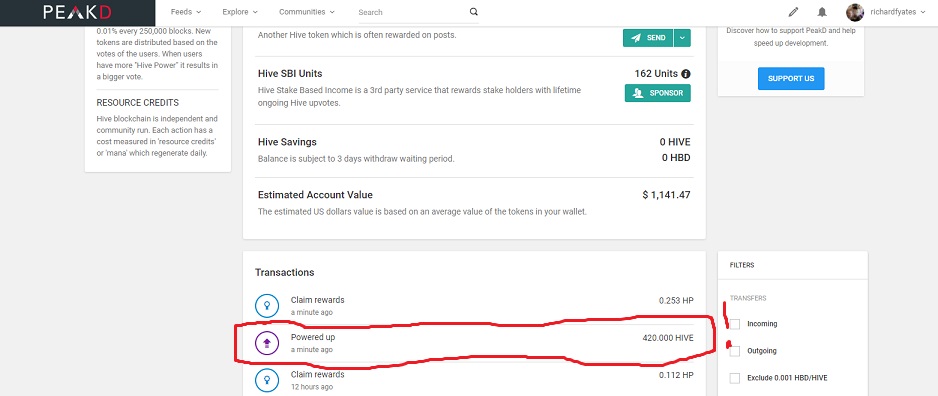This screenshot has height=396, width=938.
Task: Click the SUPPORT US button
Action: [791, 78]
